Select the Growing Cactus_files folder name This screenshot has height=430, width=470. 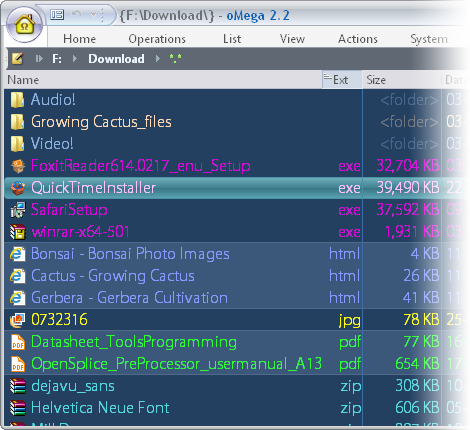101,122
